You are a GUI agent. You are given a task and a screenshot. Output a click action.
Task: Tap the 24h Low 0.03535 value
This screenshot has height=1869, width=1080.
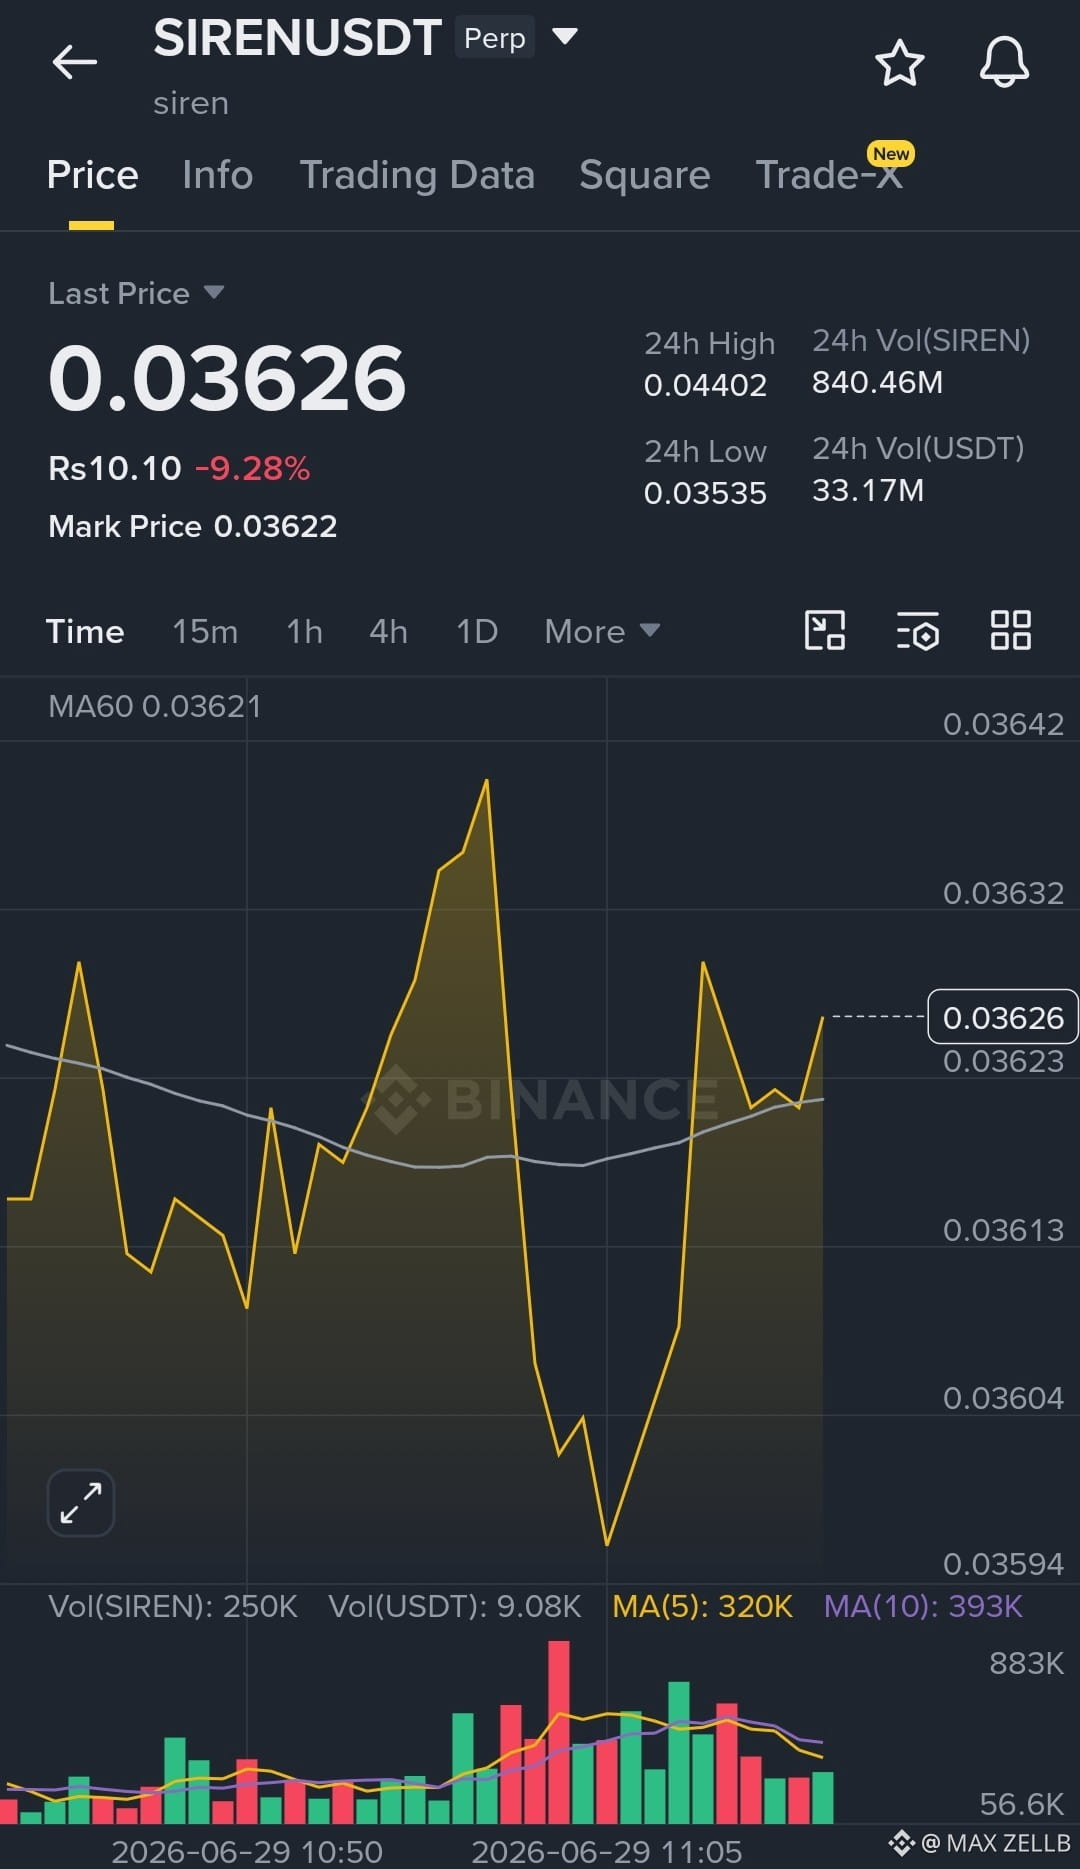point(705,493)
